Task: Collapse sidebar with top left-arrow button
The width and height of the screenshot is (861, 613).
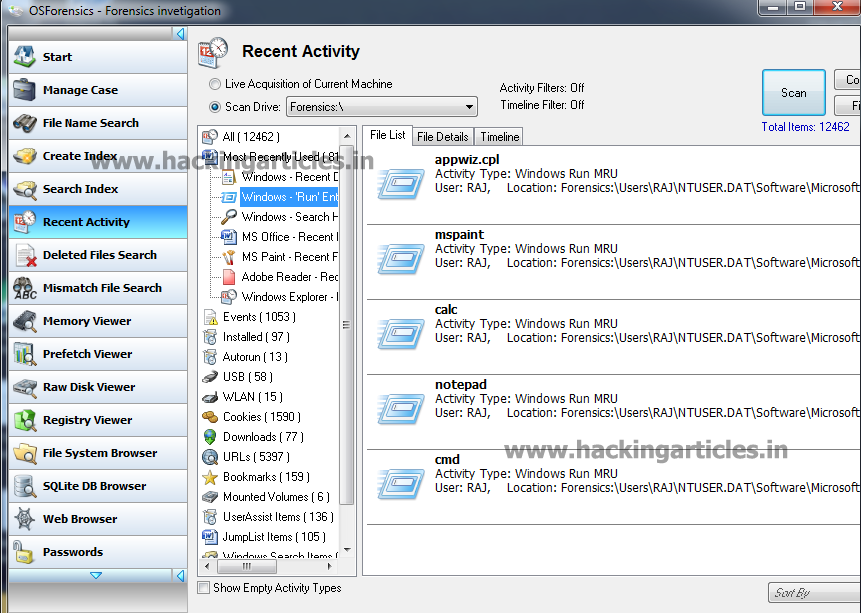Action: [180, 34]
